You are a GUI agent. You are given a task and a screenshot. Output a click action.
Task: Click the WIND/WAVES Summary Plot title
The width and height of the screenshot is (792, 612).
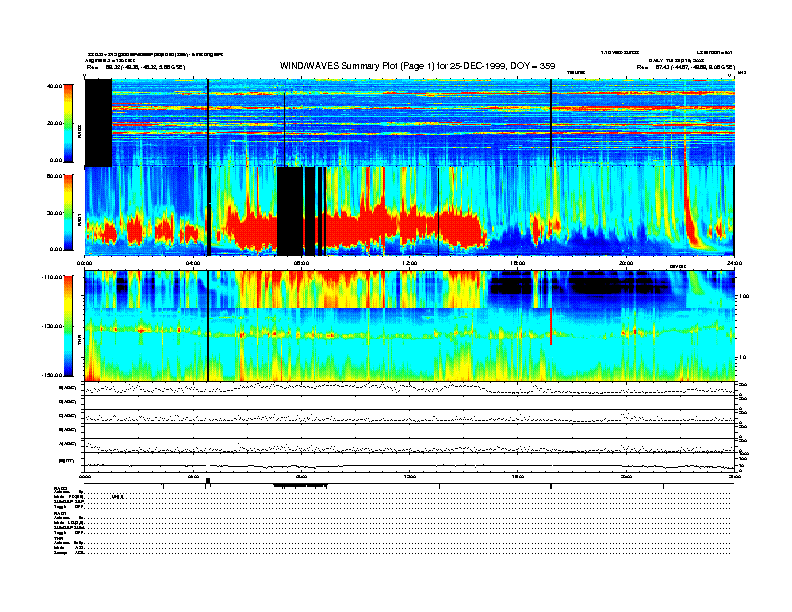click(x=417, y=66)
